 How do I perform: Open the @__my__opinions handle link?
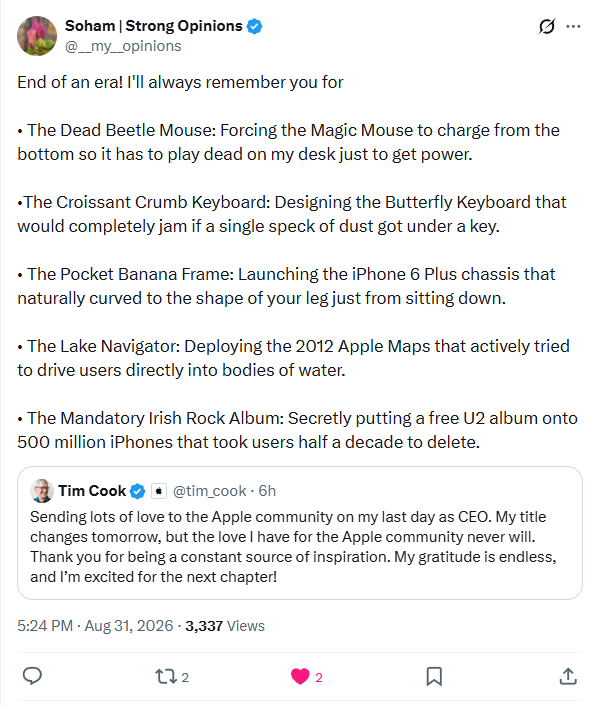tap(123, 46)
